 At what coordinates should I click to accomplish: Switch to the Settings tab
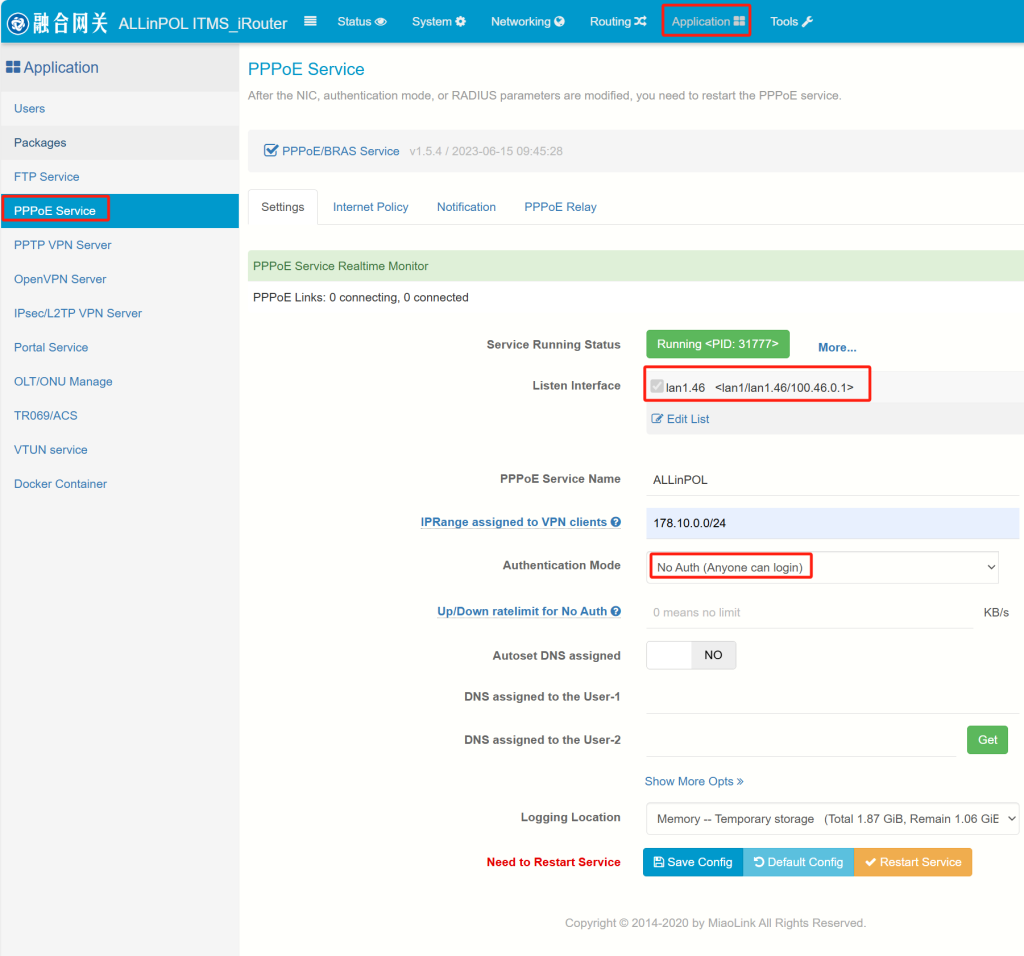click(283, 207)
